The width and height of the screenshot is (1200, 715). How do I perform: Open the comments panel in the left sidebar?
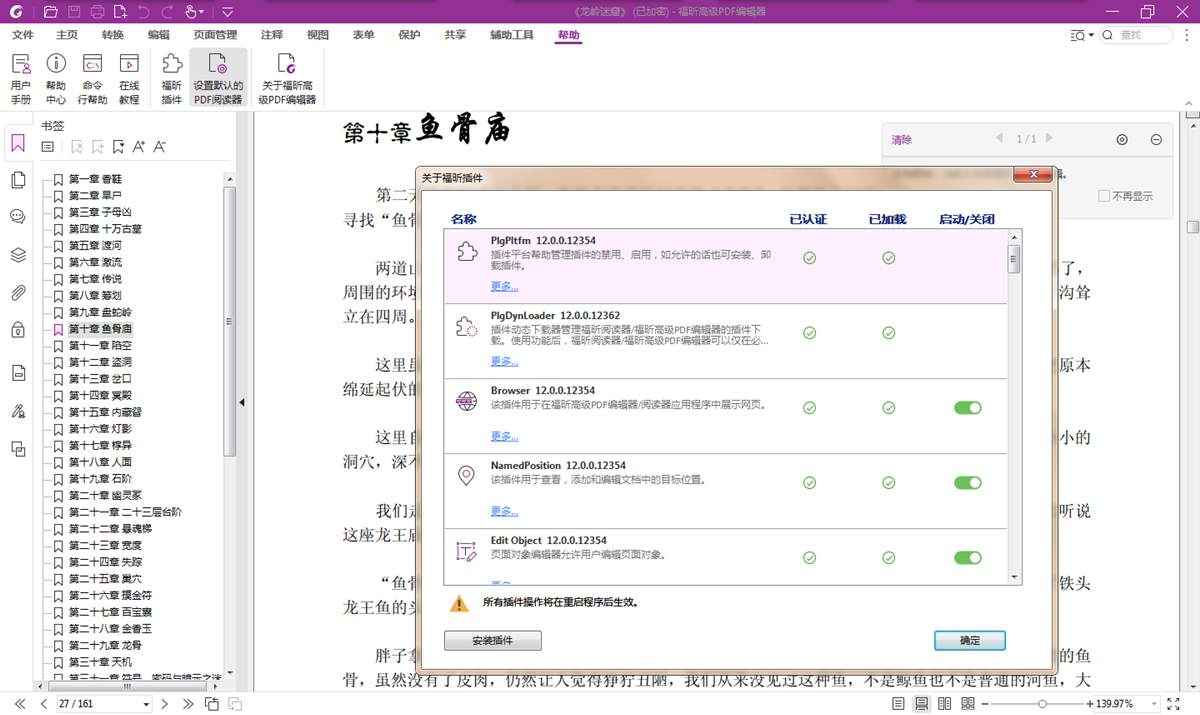[18, 215]
